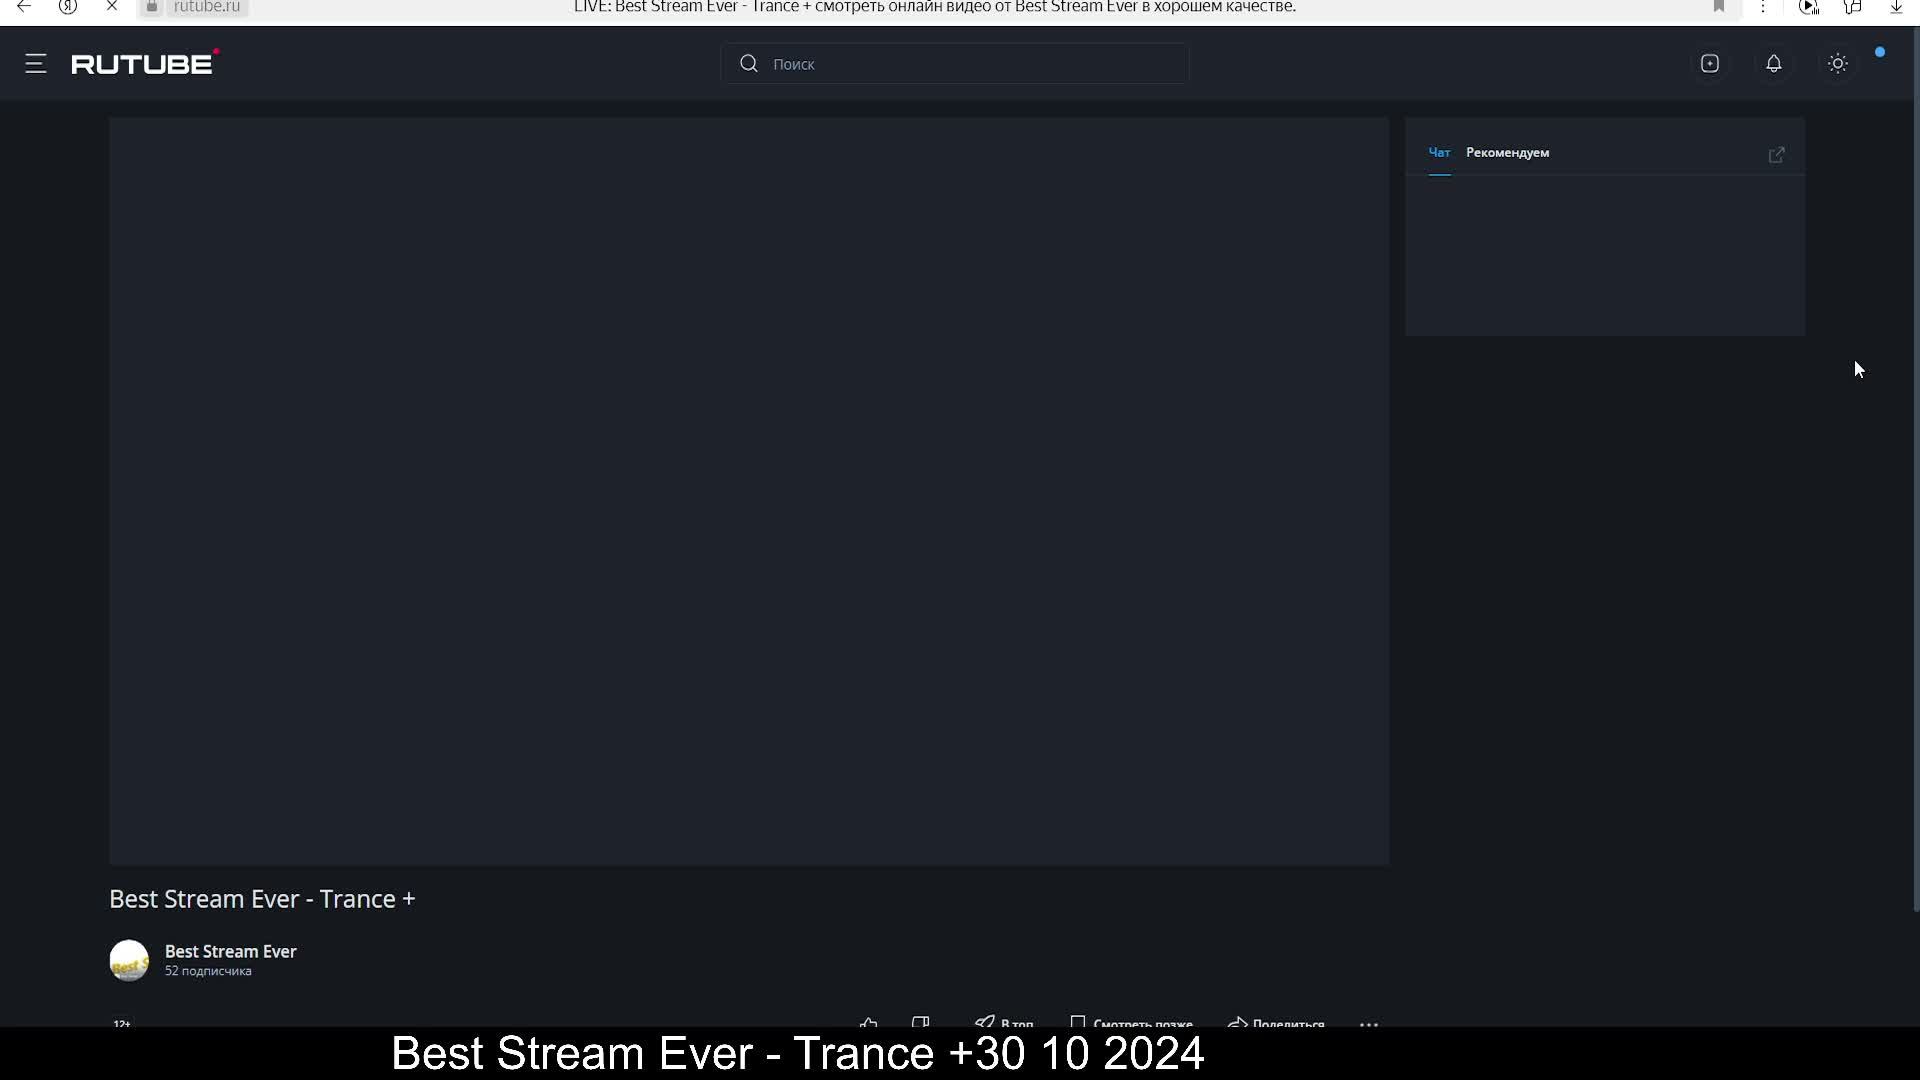
Task: Click the Смотреть позже button
Action: tap(1131, 1022)
